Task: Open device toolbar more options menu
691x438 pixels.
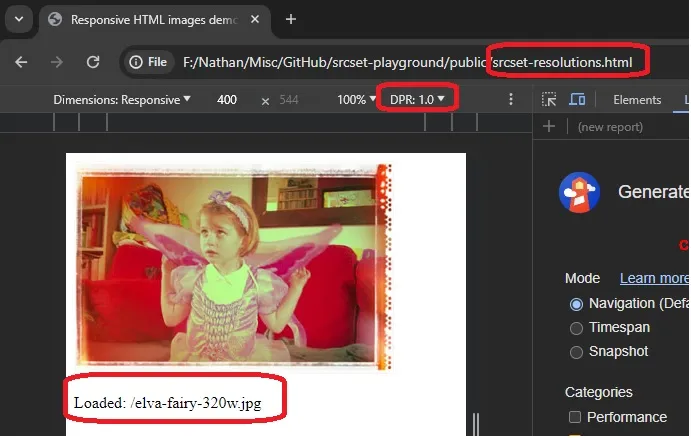Action: (511, 99)
